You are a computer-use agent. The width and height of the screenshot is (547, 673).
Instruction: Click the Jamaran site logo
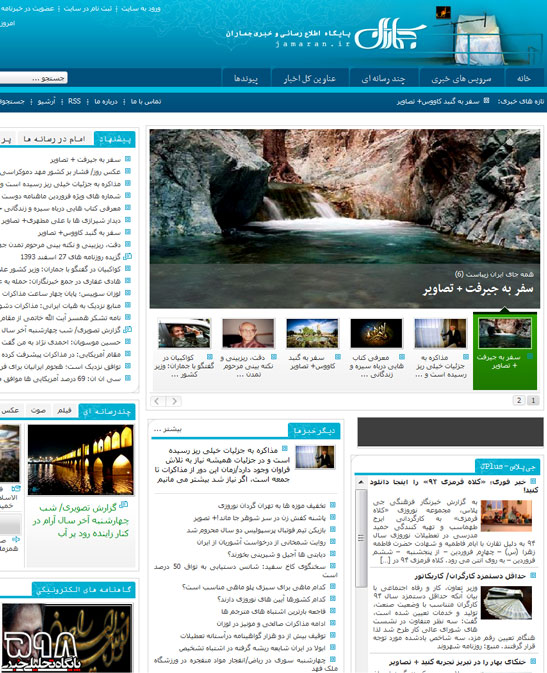[x=390, y=33]
